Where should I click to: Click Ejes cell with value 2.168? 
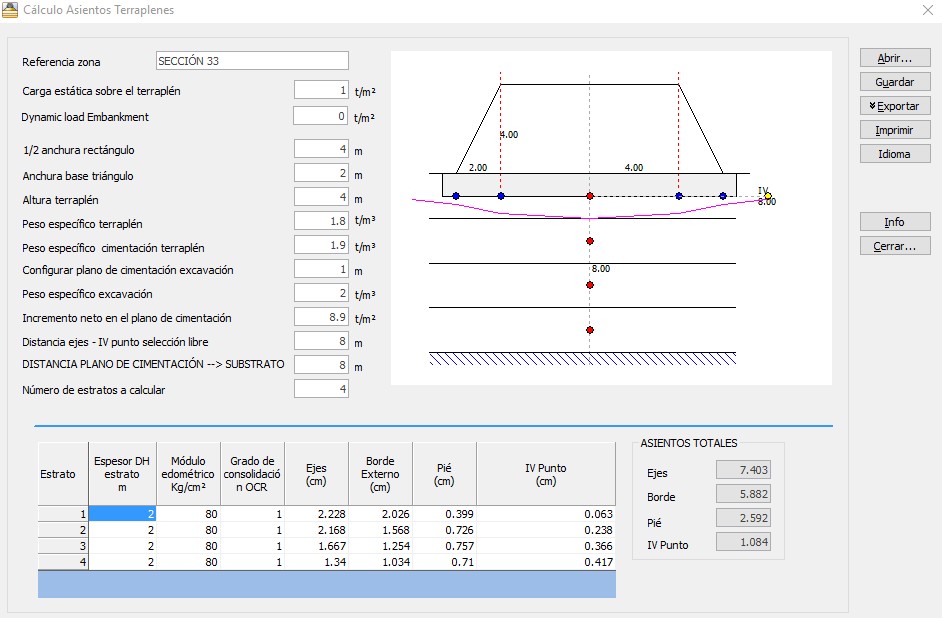click(317, 530)
